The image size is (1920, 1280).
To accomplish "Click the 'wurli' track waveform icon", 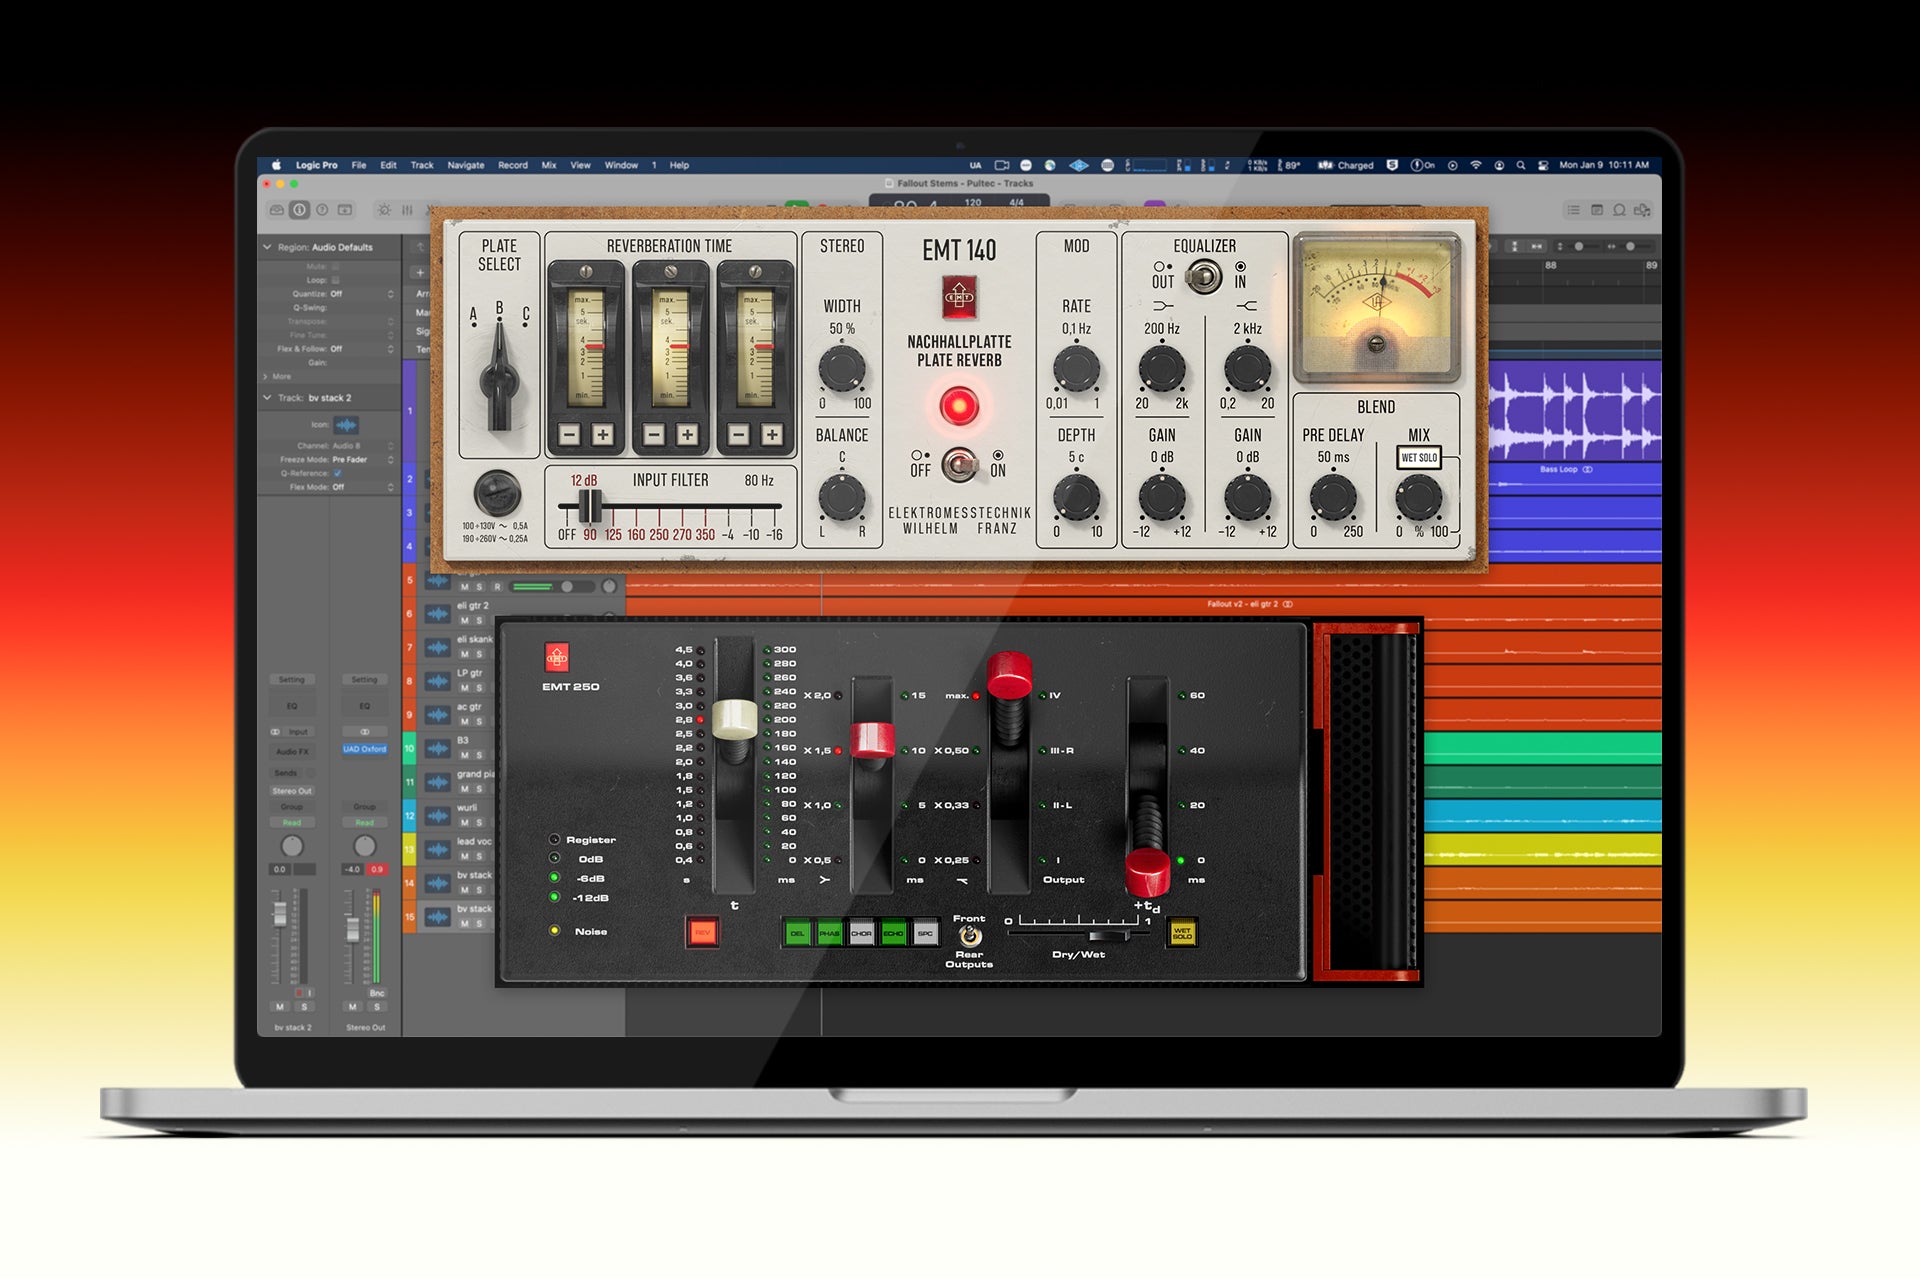I will click(x=437, y=815).
